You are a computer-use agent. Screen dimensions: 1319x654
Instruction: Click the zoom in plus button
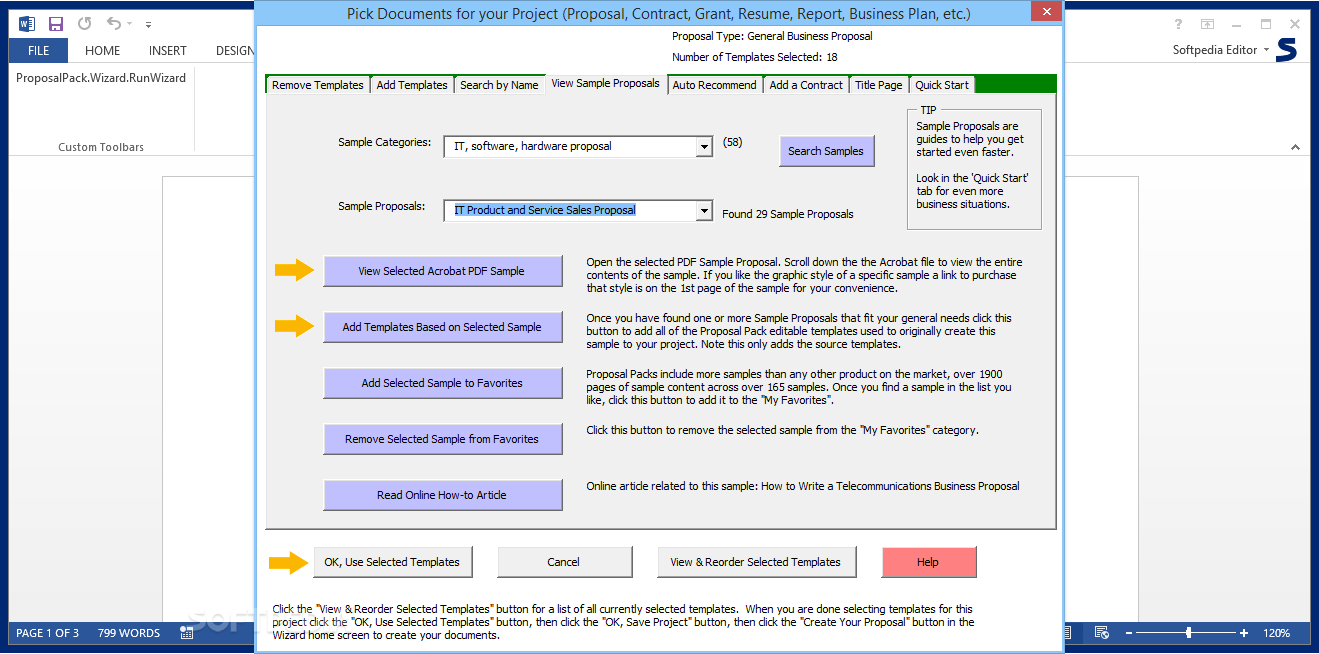[1244, 633]
